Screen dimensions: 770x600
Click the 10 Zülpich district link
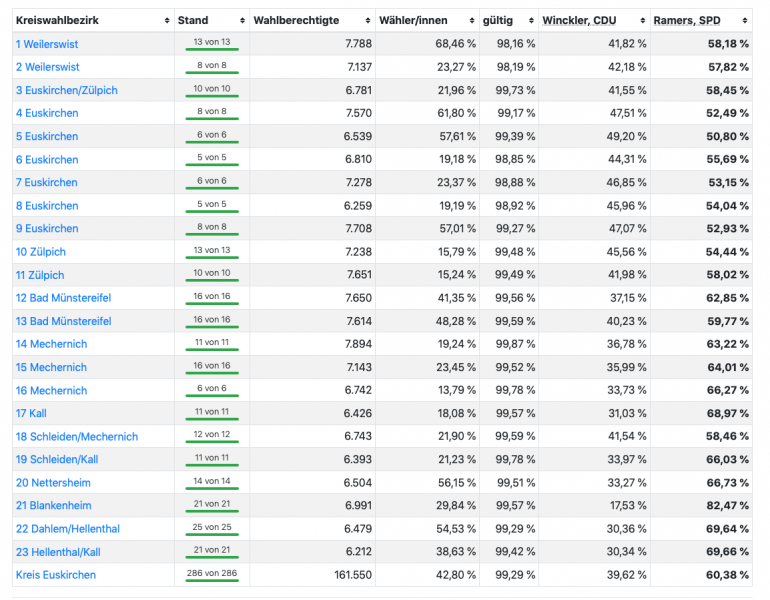tap(41, 252)
